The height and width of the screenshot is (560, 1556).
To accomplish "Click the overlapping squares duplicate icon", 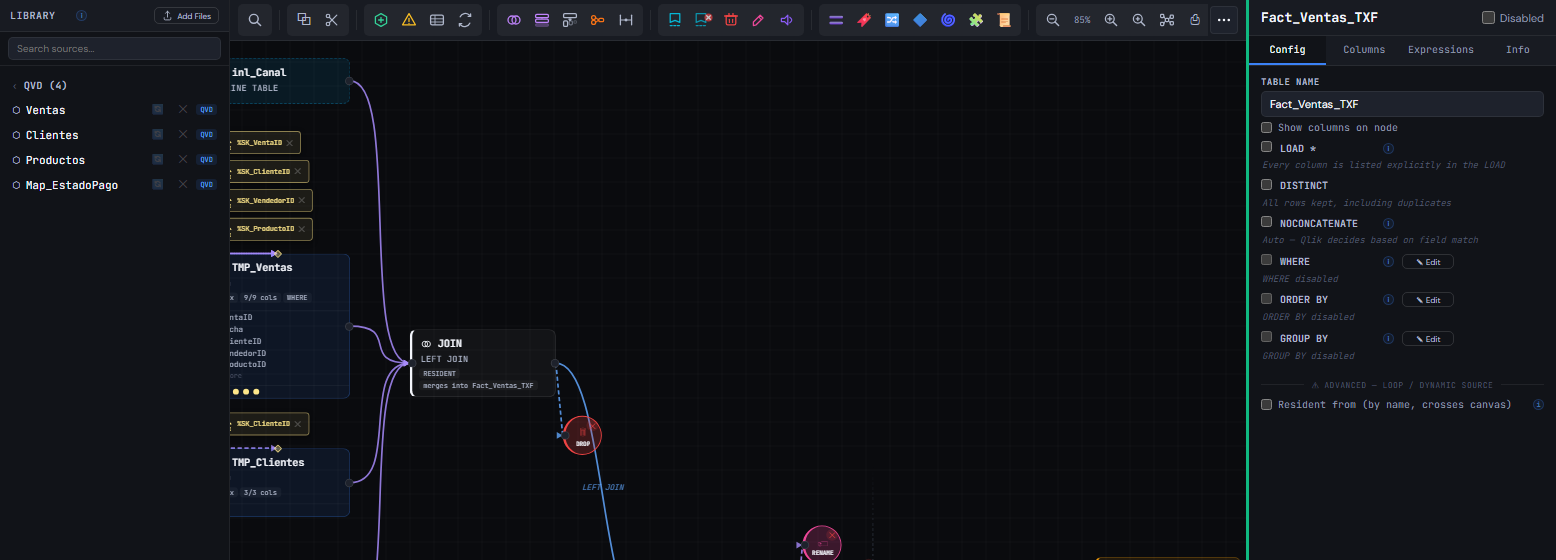I will pyautogui.click(x=304, y=20).
